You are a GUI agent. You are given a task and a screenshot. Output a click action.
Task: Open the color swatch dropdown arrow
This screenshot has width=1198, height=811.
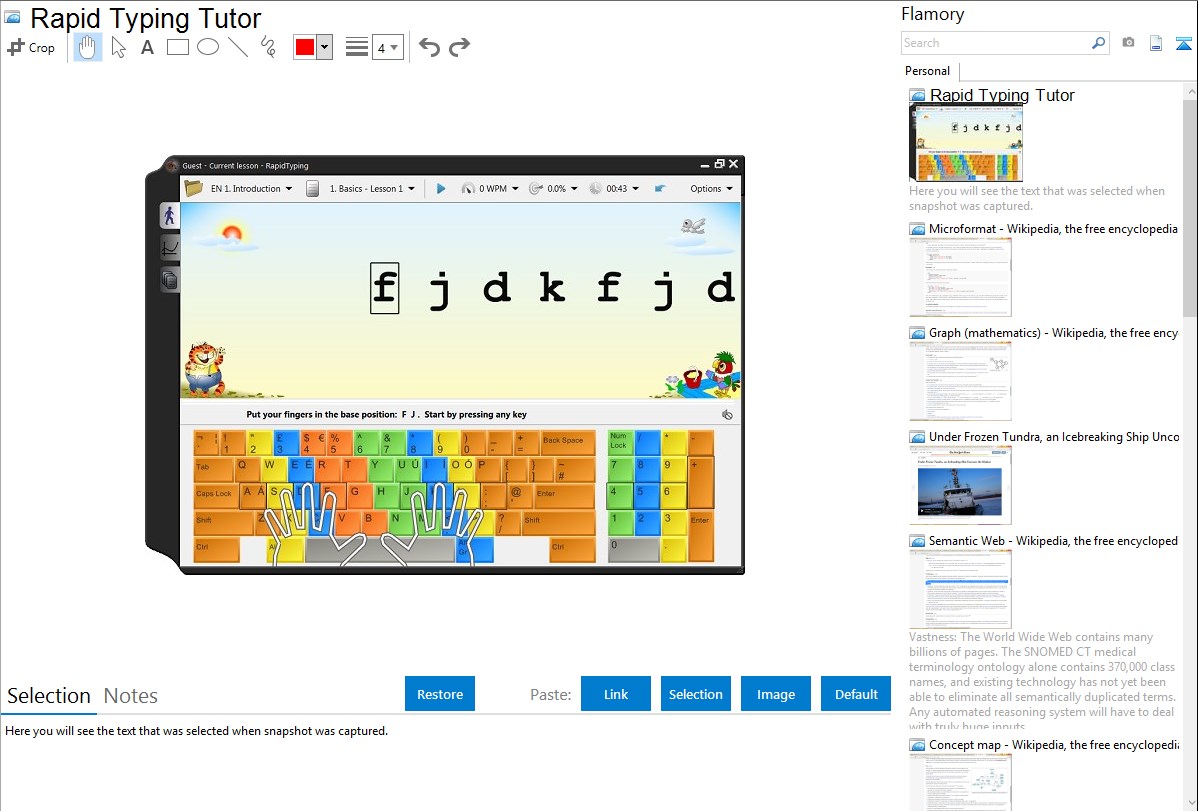point(325,47)
